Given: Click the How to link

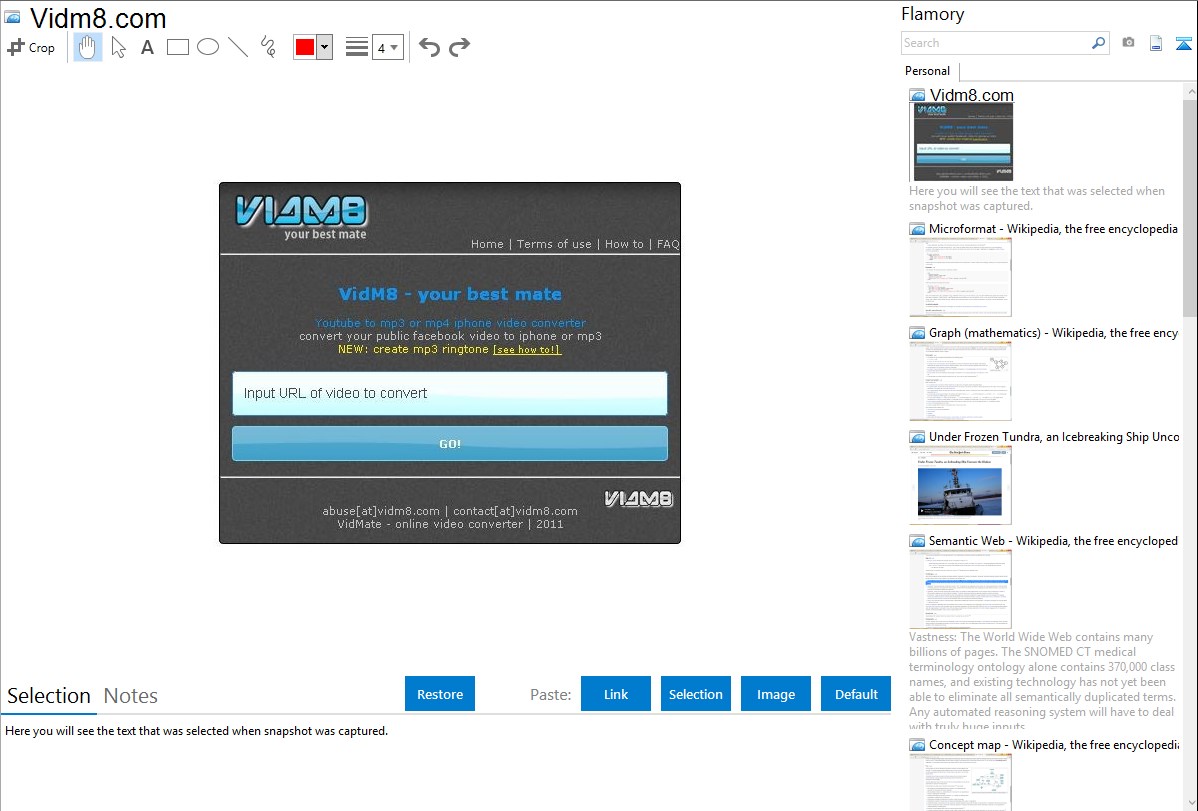Looking at the screenshot, I should (624, 244).
